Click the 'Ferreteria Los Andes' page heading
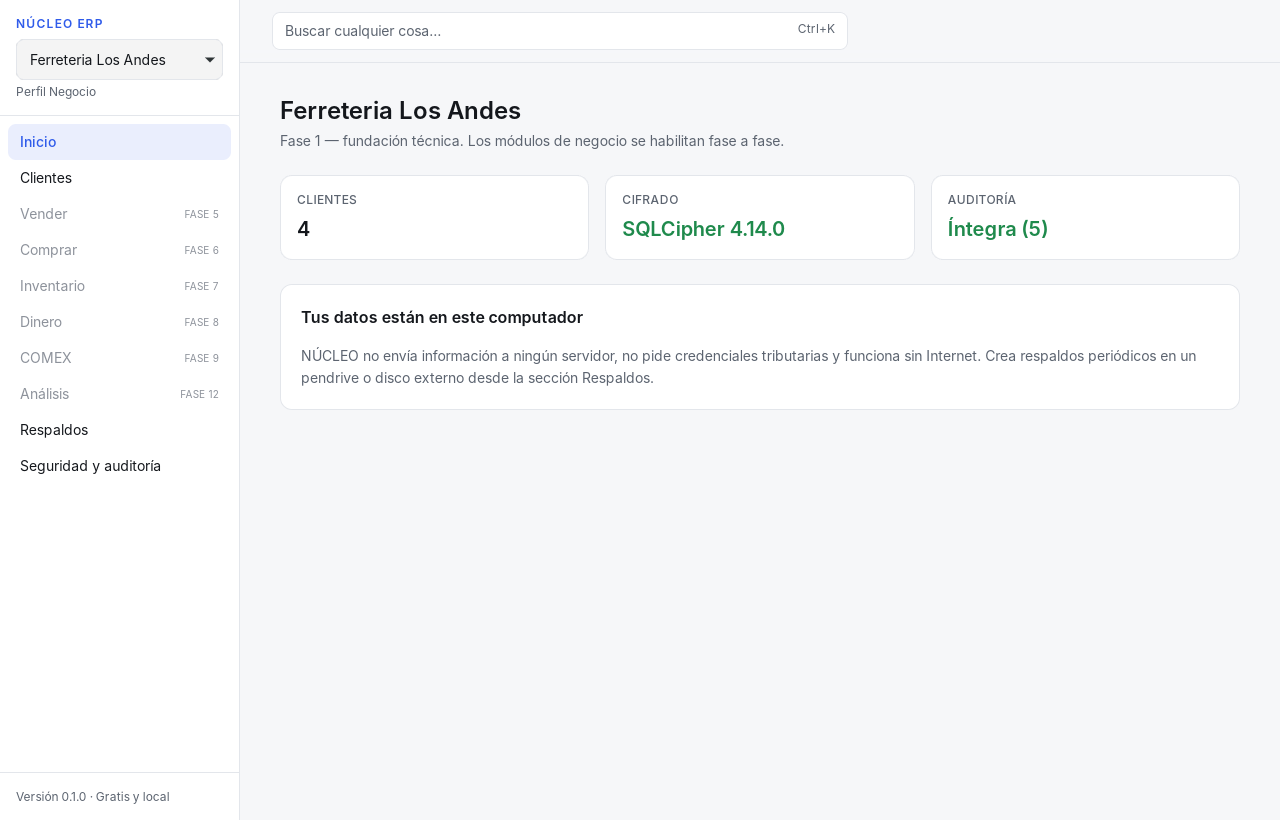Image resolution: width=1280 pixels, height=820 pixels. coord(400,110)
